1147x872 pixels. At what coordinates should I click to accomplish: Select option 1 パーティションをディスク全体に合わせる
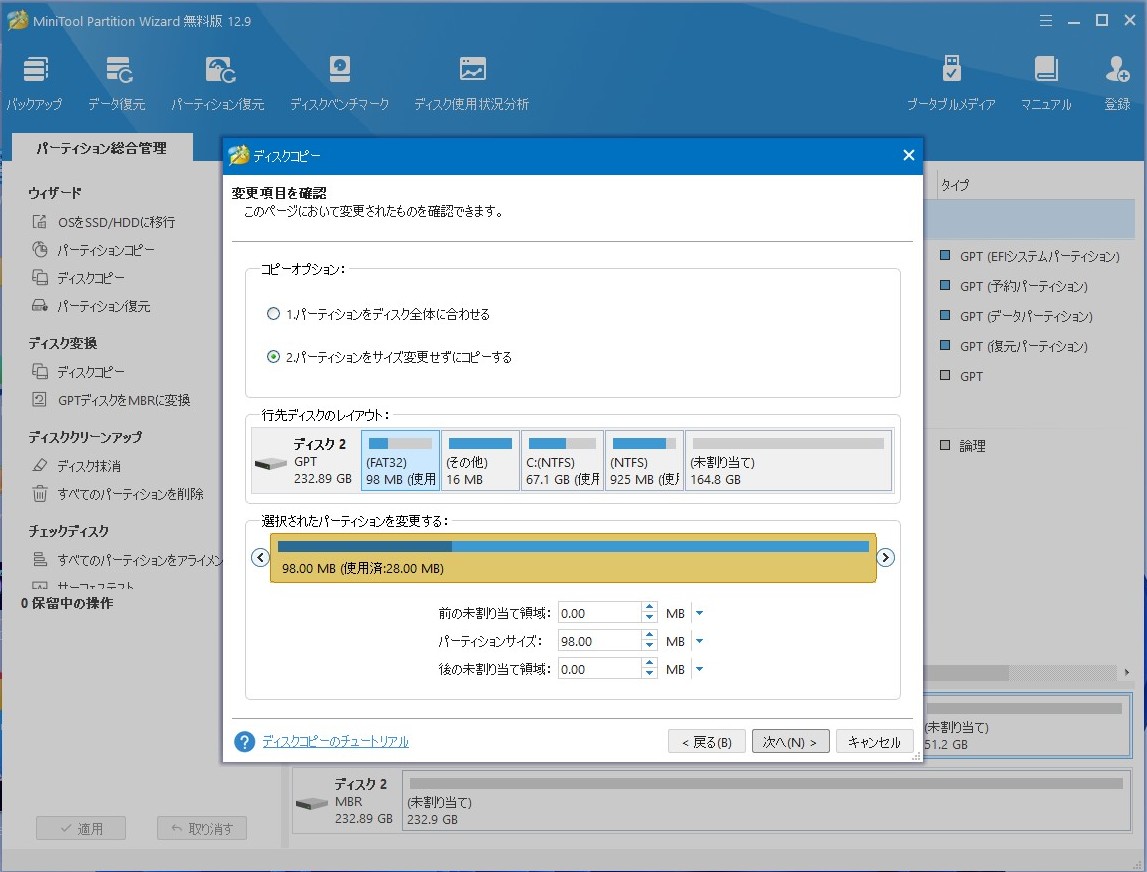[x=274, y=314]
